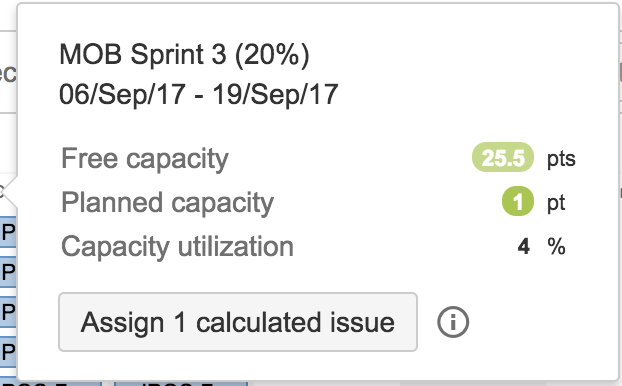Click Assign 1 calculated issue button

[x=238, y=322]
